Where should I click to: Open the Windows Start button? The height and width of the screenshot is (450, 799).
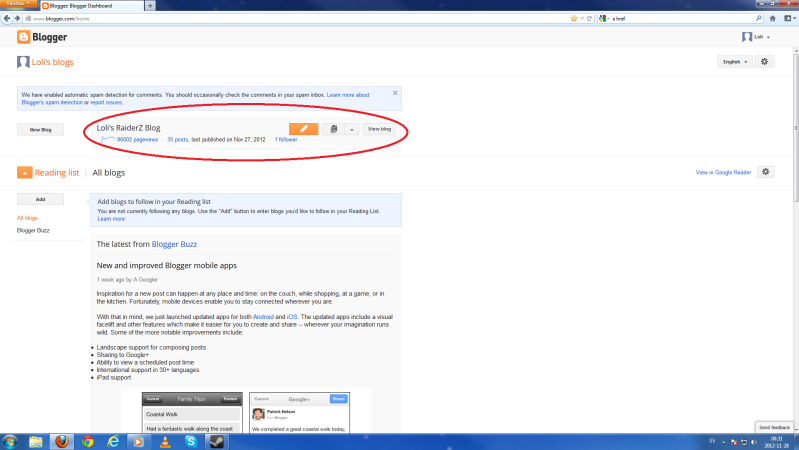point(10,441)
